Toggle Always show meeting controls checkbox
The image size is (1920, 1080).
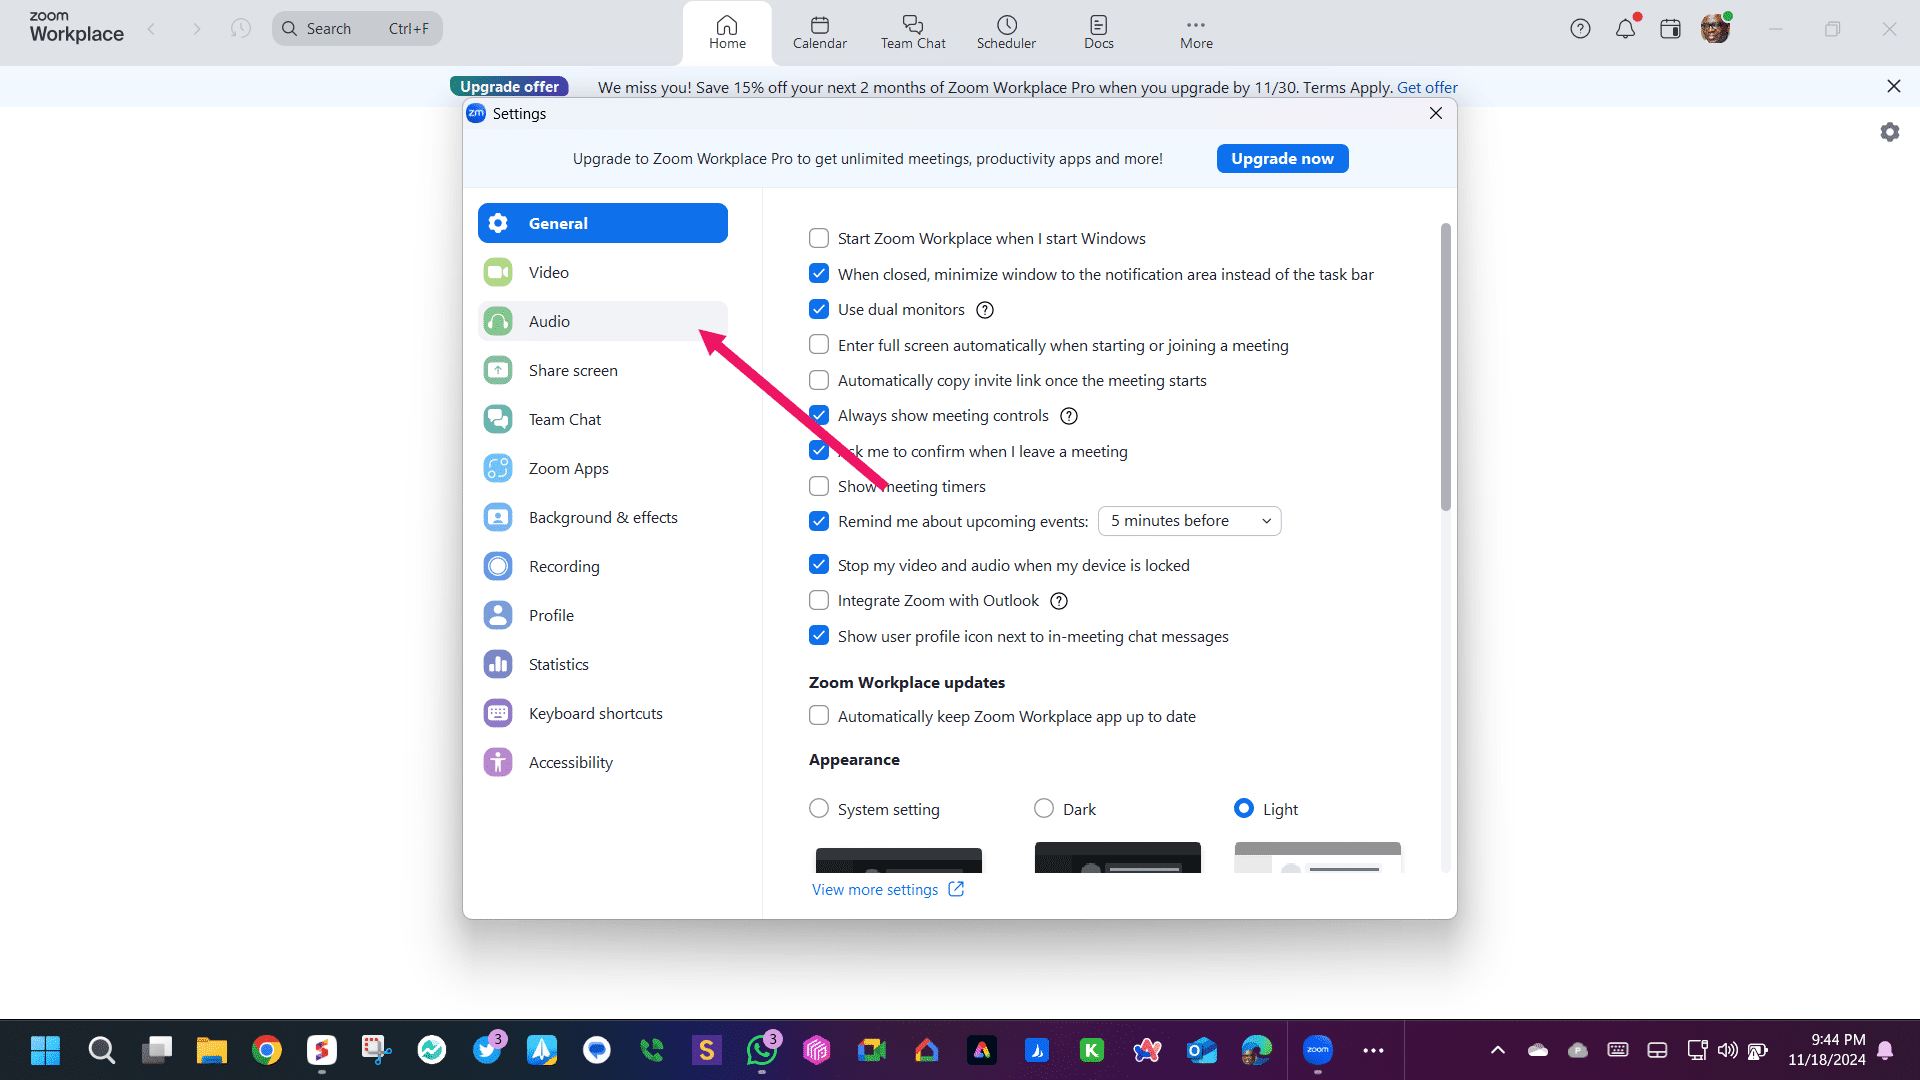pyautogui.click(x=819, y=415)
